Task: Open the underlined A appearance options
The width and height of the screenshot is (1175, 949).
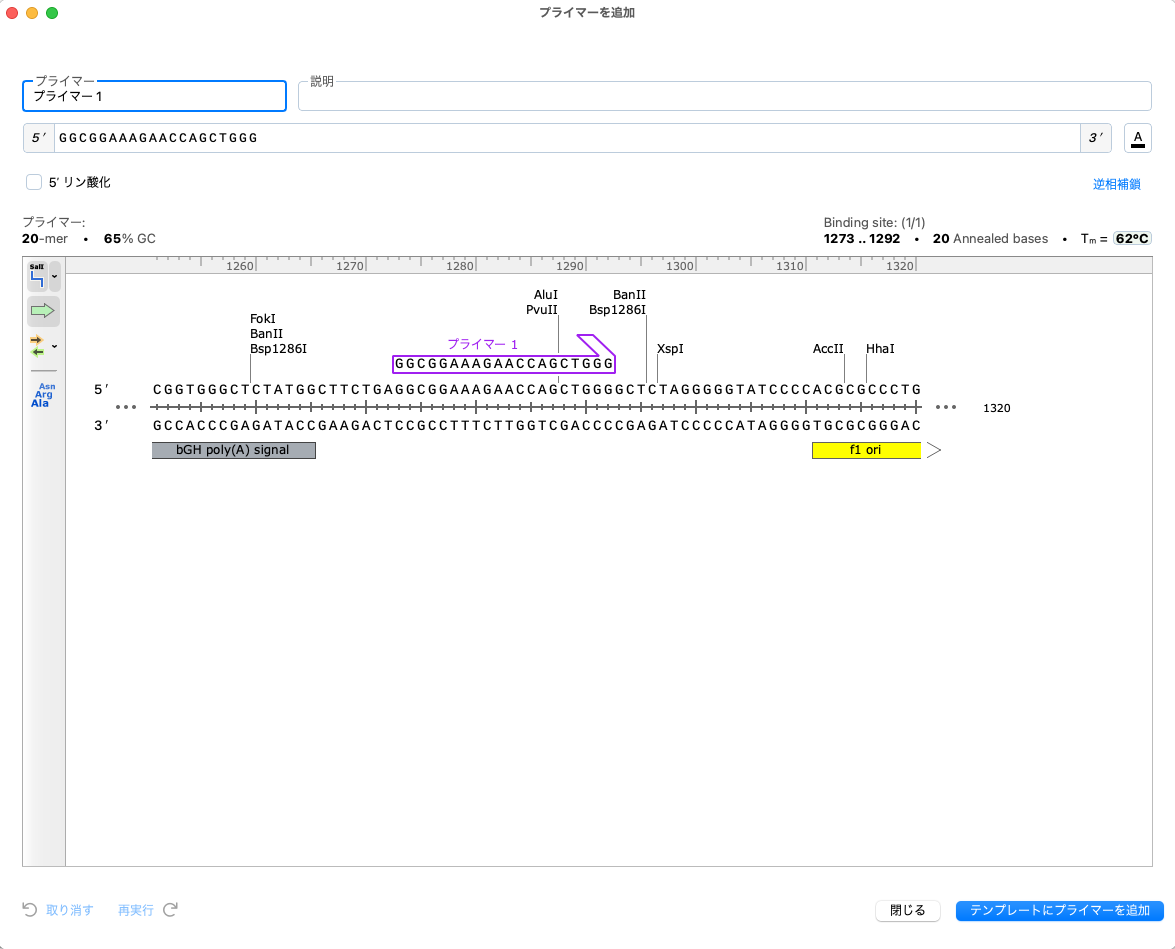Action: [x=1137, y=138]
